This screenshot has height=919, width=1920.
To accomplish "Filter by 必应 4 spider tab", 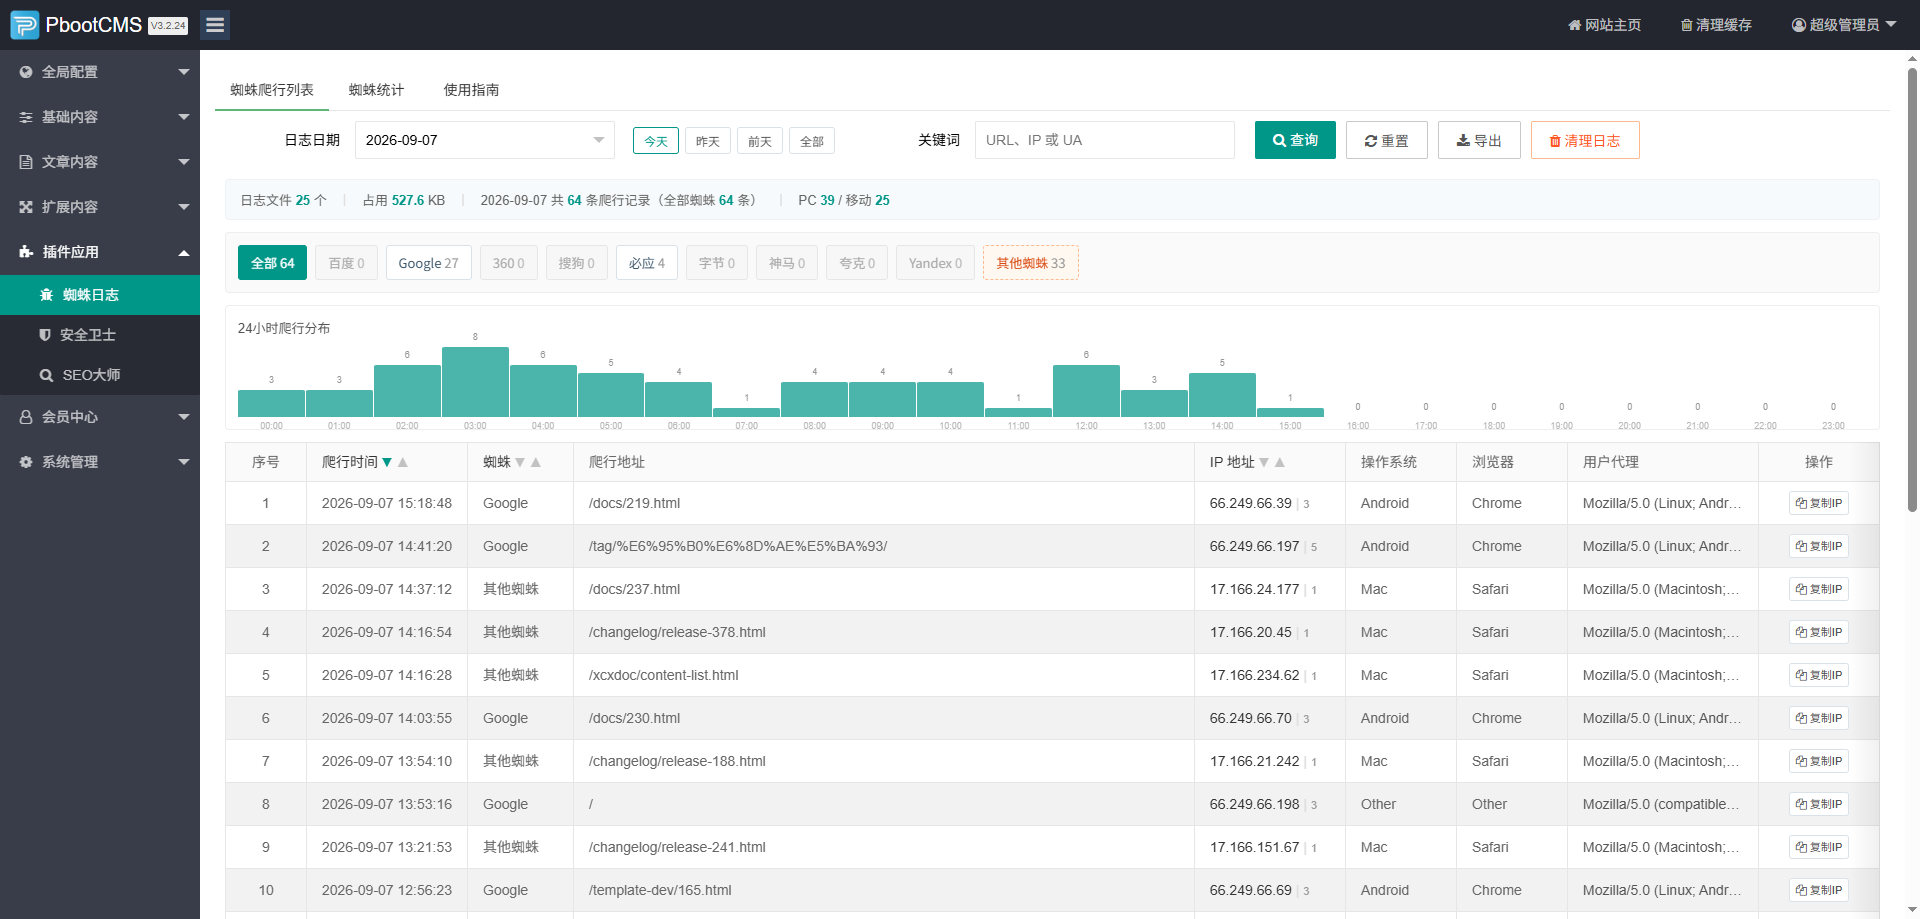I will coord(647,263).
